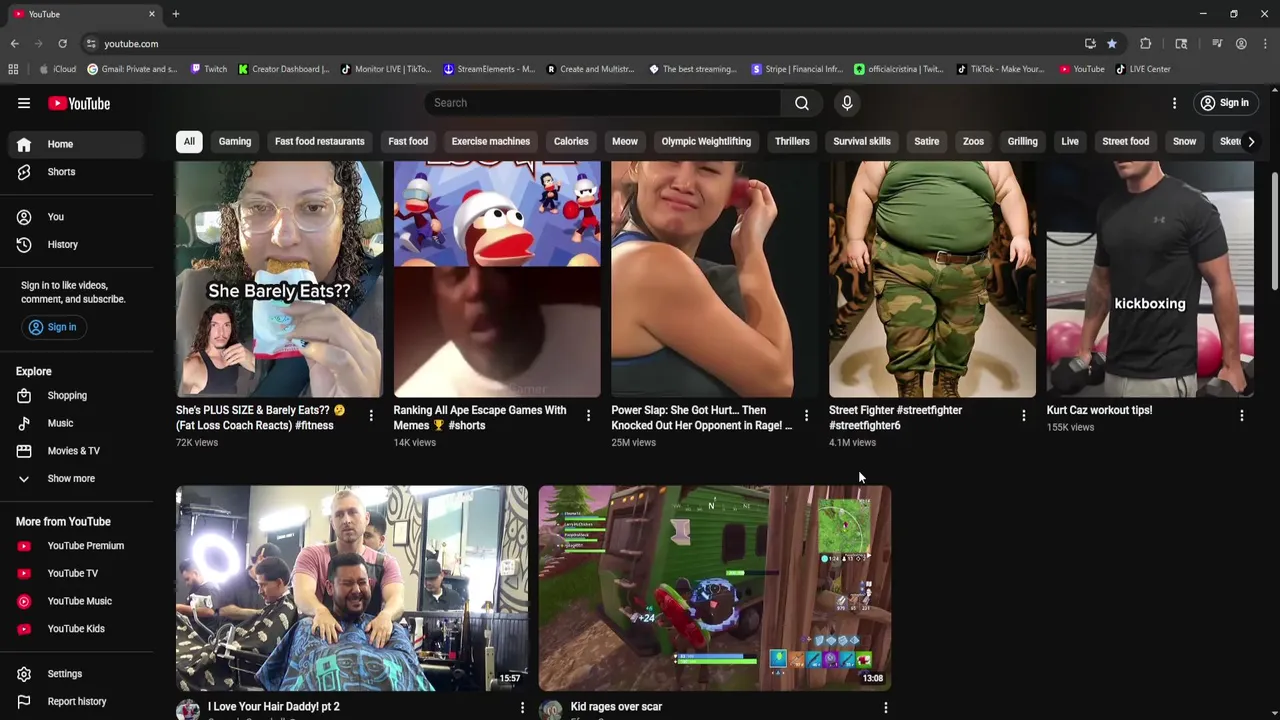Open the Twitch bookmark
This screenshot has height=720, width=1280.
coord(209,69)
